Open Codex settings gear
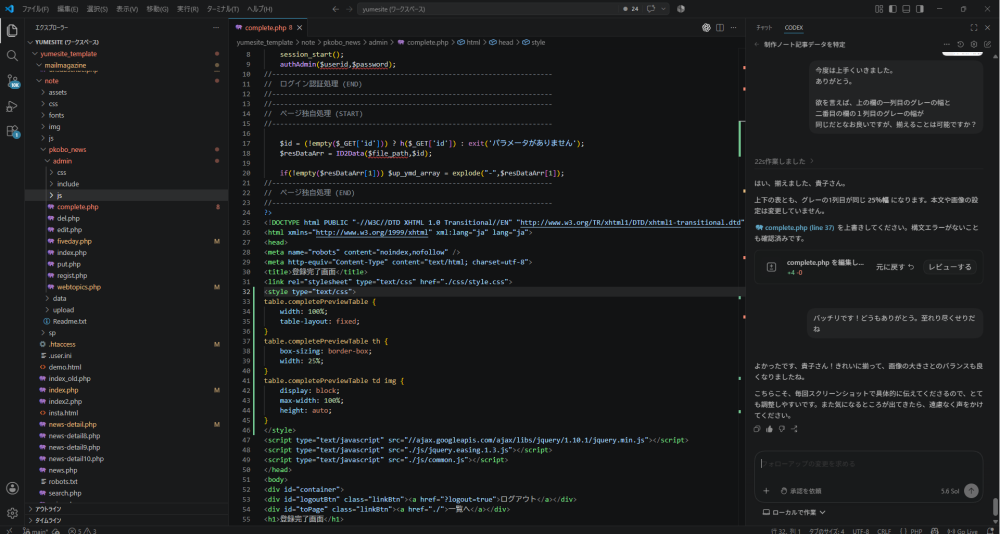Viewport: 1000px width, 534px height. coord(974,44)
